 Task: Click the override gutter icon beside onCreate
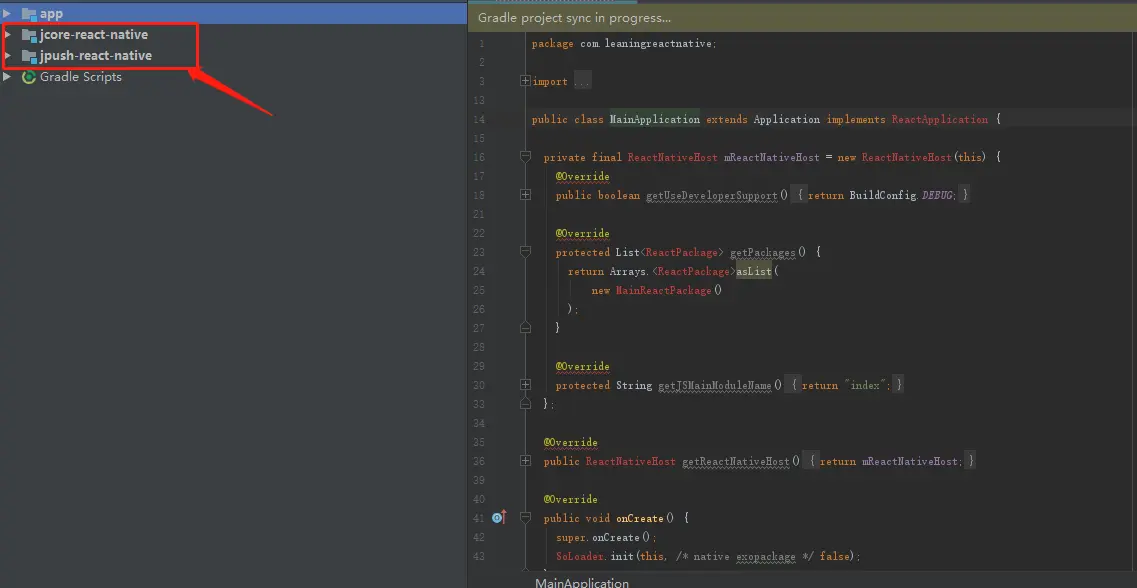499,518
